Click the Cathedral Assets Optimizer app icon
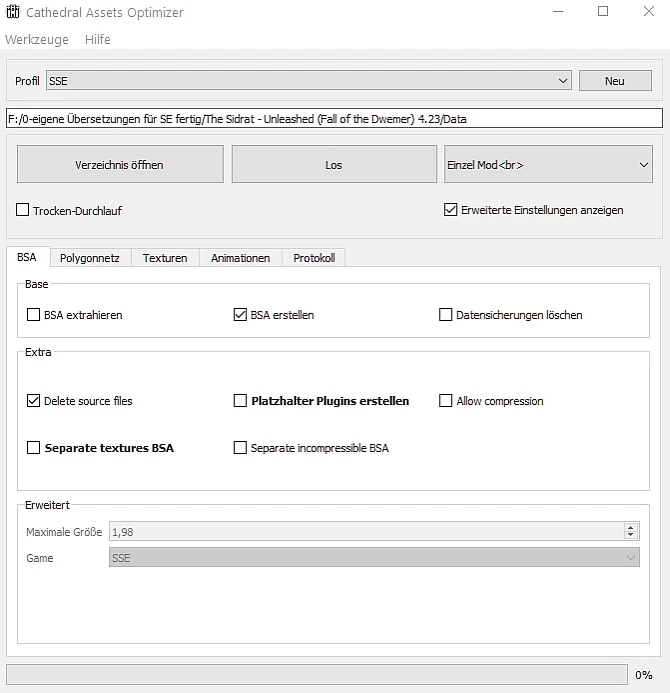The height and width of the screenshot is (693, 670). point(14,13)
